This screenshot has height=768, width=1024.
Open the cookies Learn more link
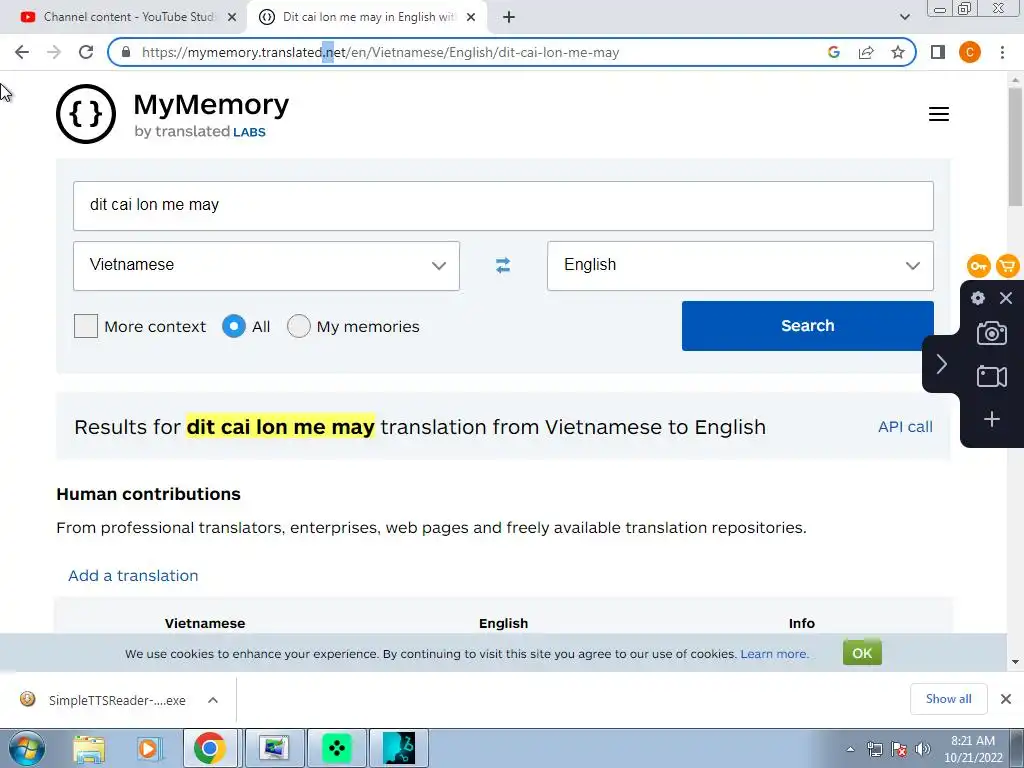pos(775,654)
